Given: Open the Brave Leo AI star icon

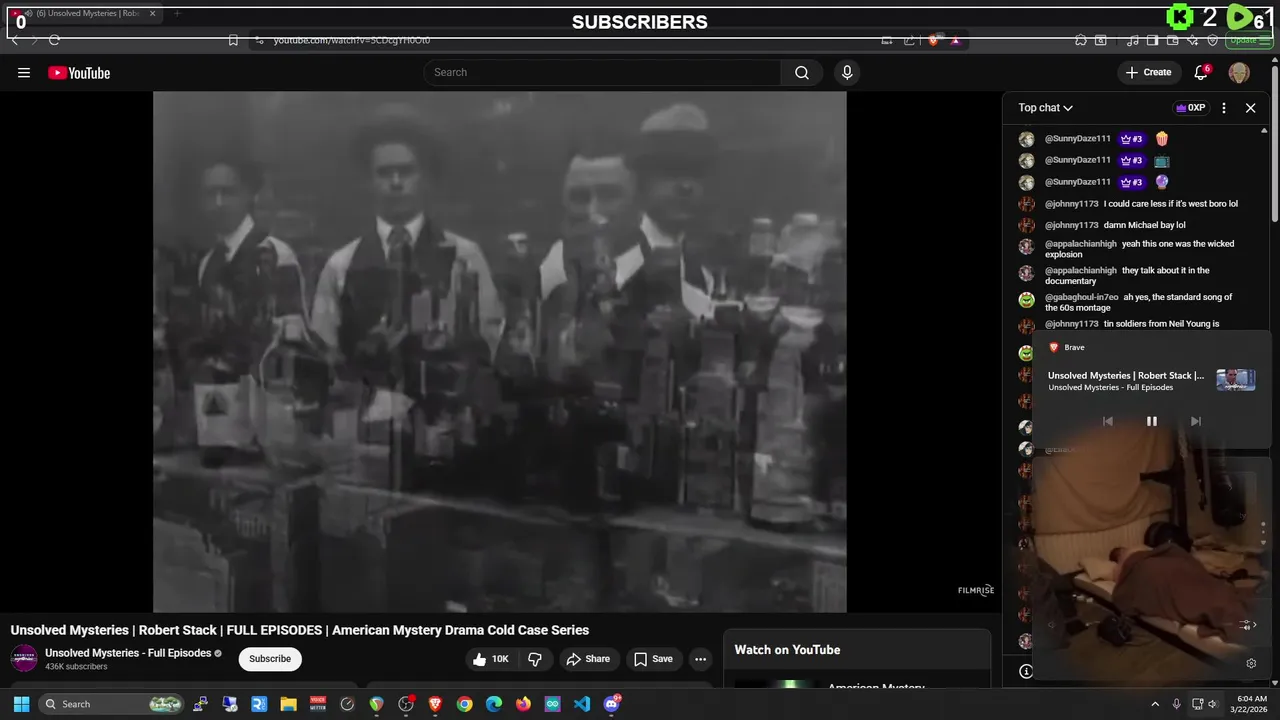Looking at the screenshot, I should pyautogui.click(x=1194, y=40).
